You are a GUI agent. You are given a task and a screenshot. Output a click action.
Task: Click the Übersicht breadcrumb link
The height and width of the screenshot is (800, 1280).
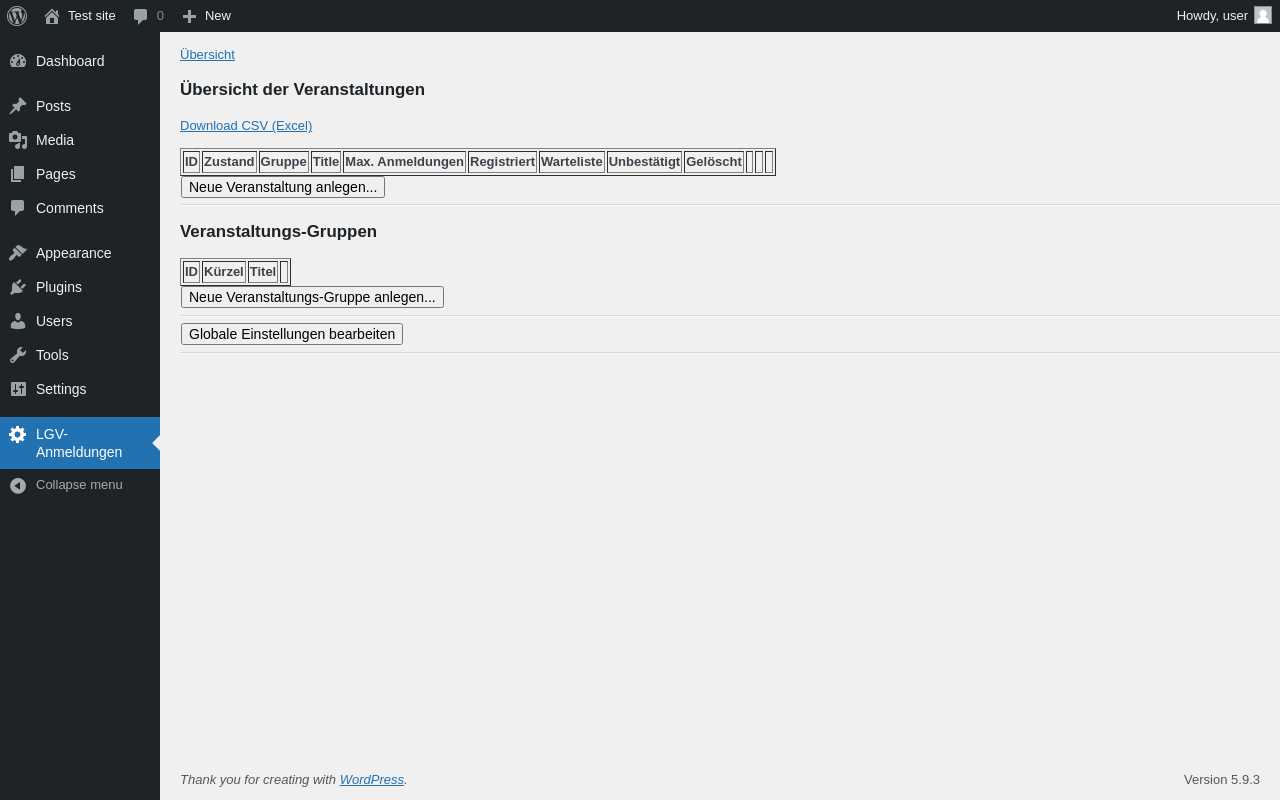coord(207,55)
